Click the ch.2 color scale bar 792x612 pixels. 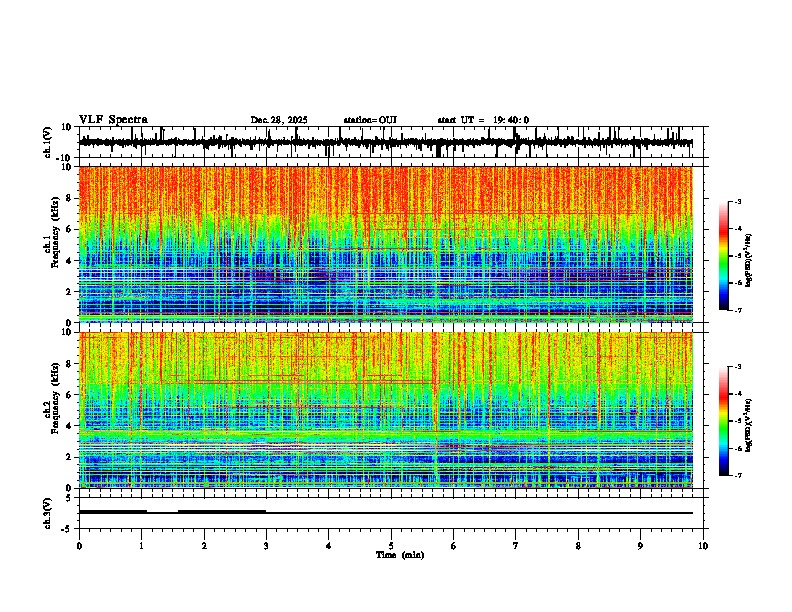tap(723, 421)
